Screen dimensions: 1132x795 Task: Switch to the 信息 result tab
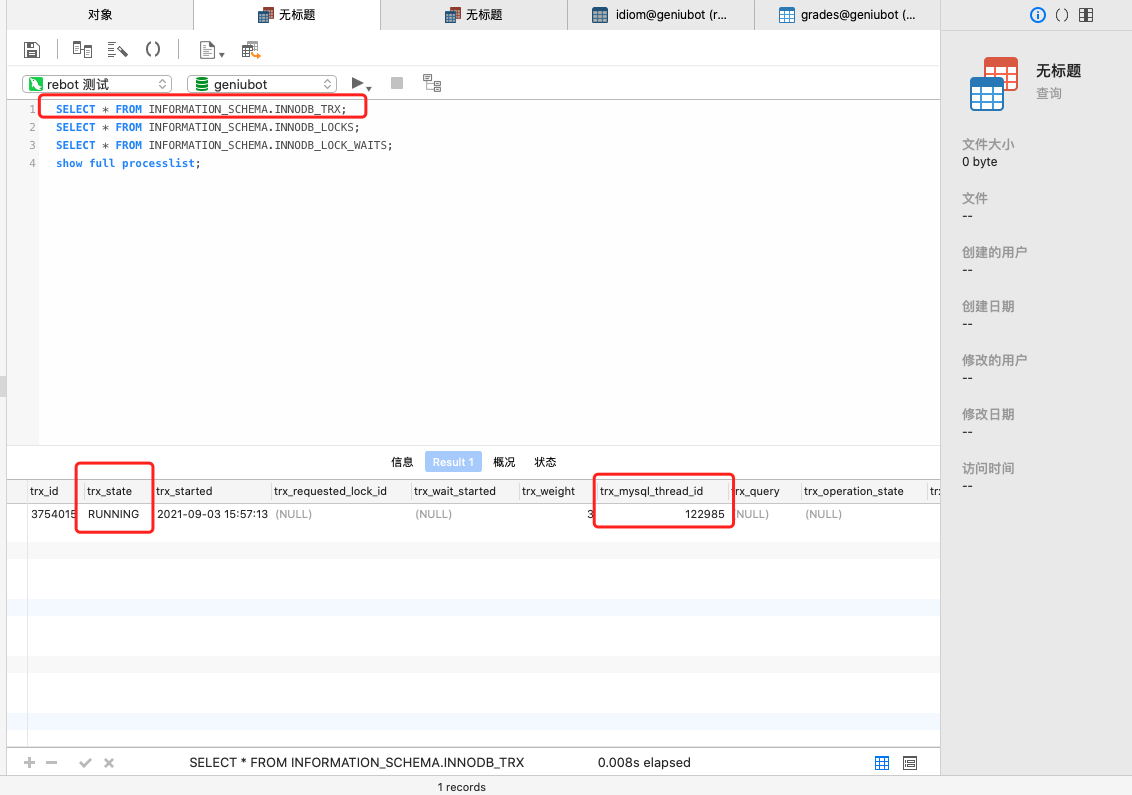(402, 462)
